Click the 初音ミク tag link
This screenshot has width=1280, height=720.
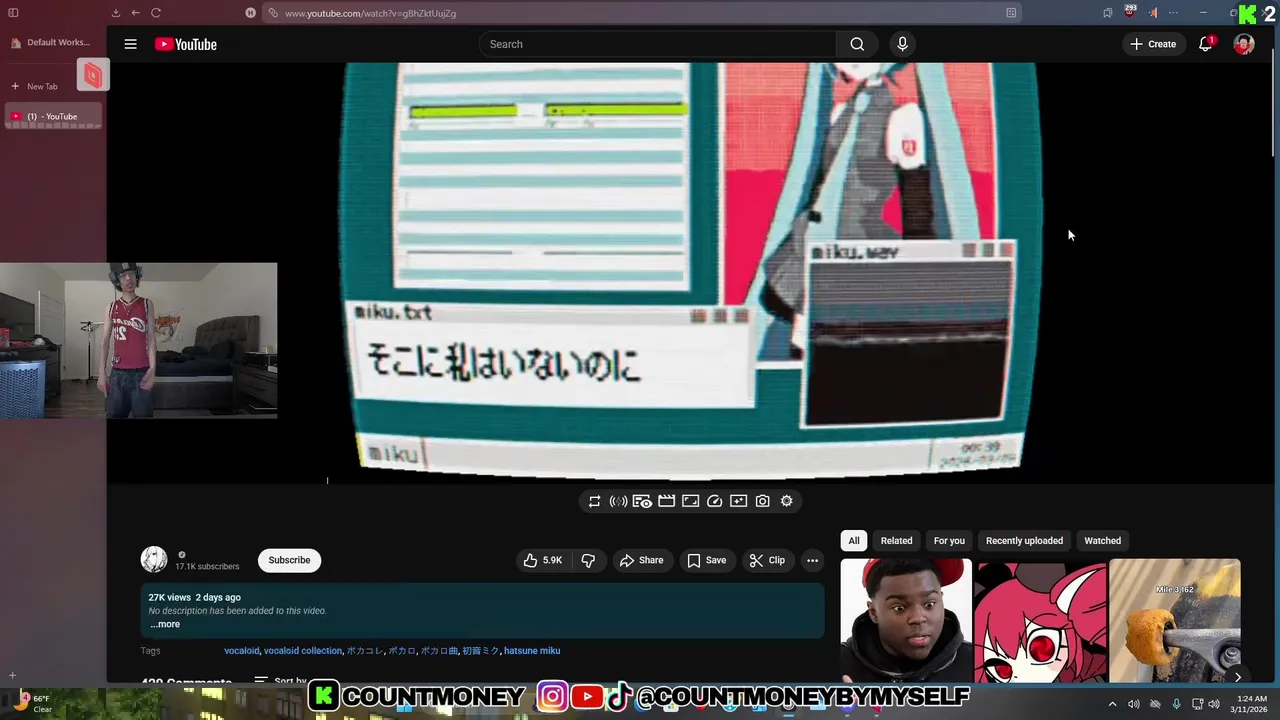[x=480, y=651]
